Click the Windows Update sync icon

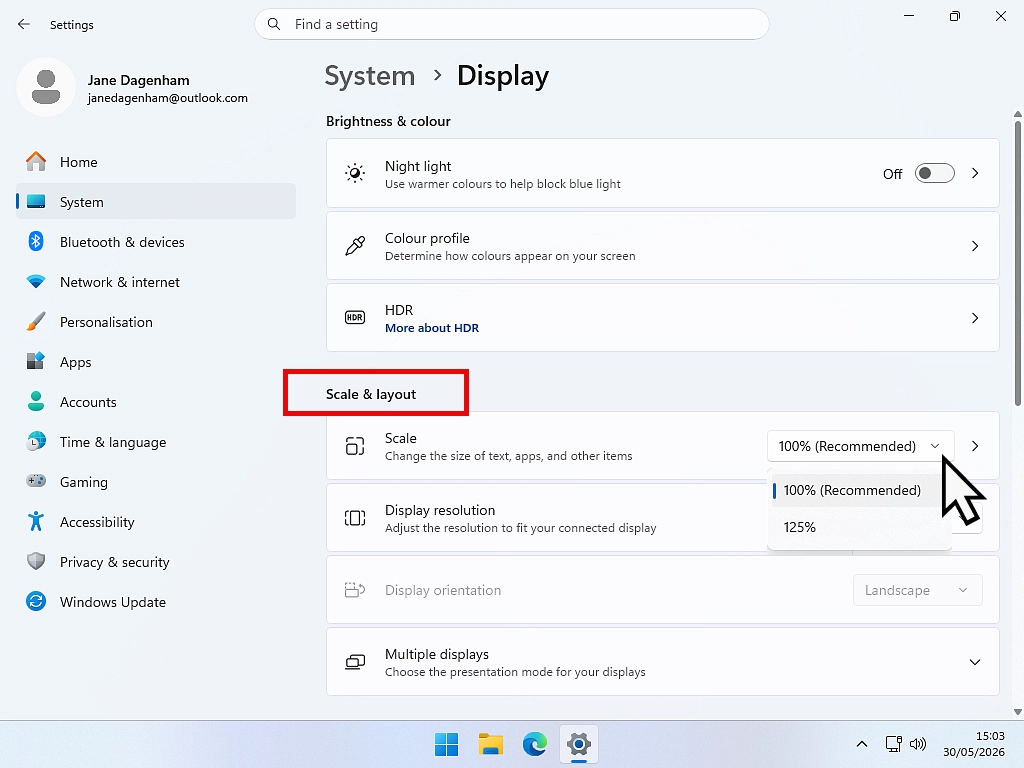pos(36,601)
